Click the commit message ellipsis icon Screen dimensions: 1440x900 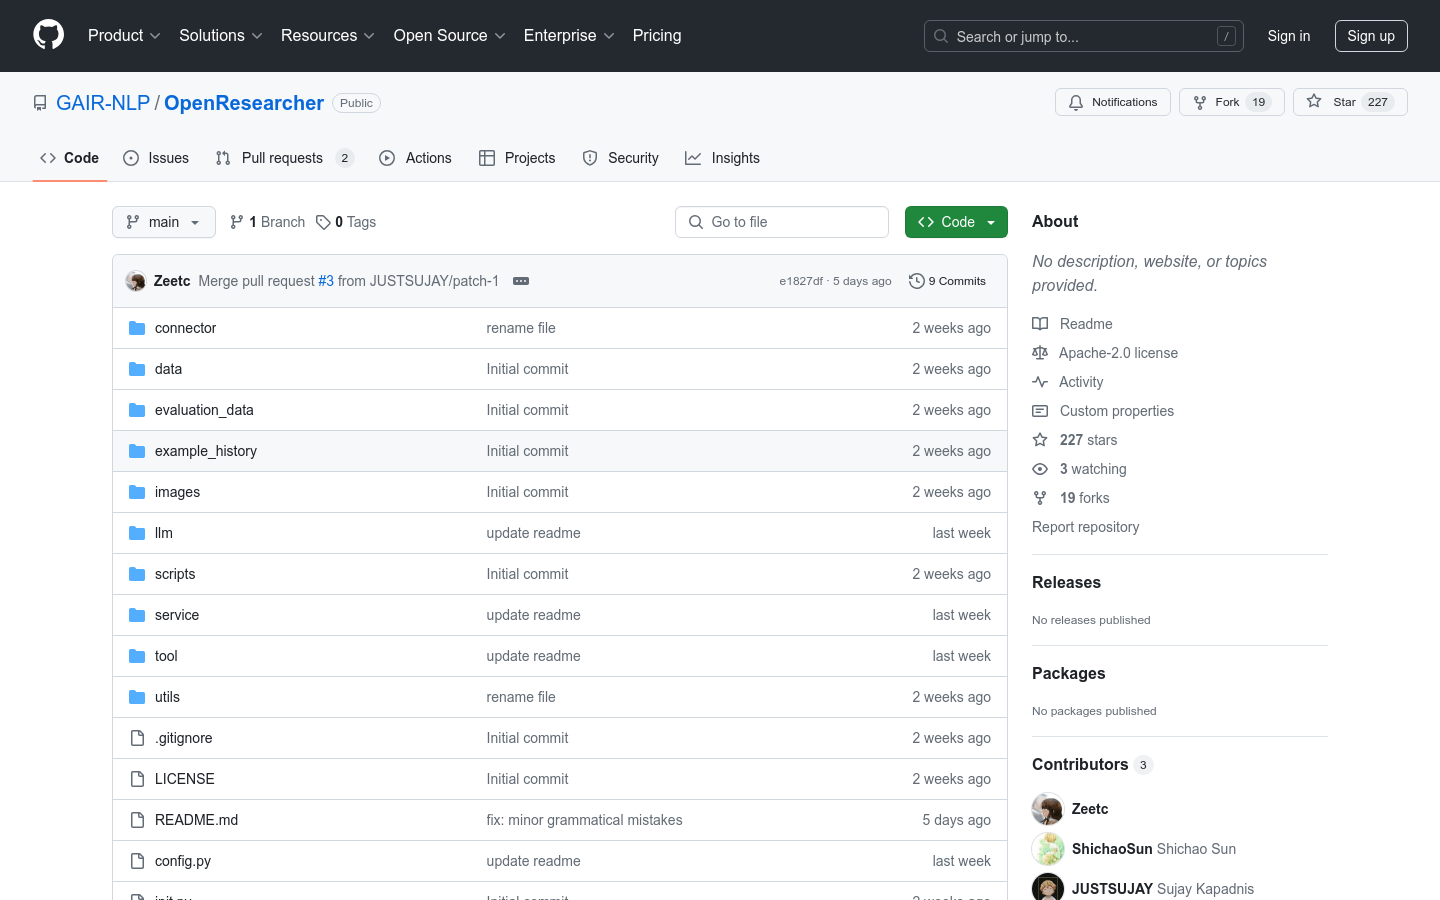click(x=521, y=281)
